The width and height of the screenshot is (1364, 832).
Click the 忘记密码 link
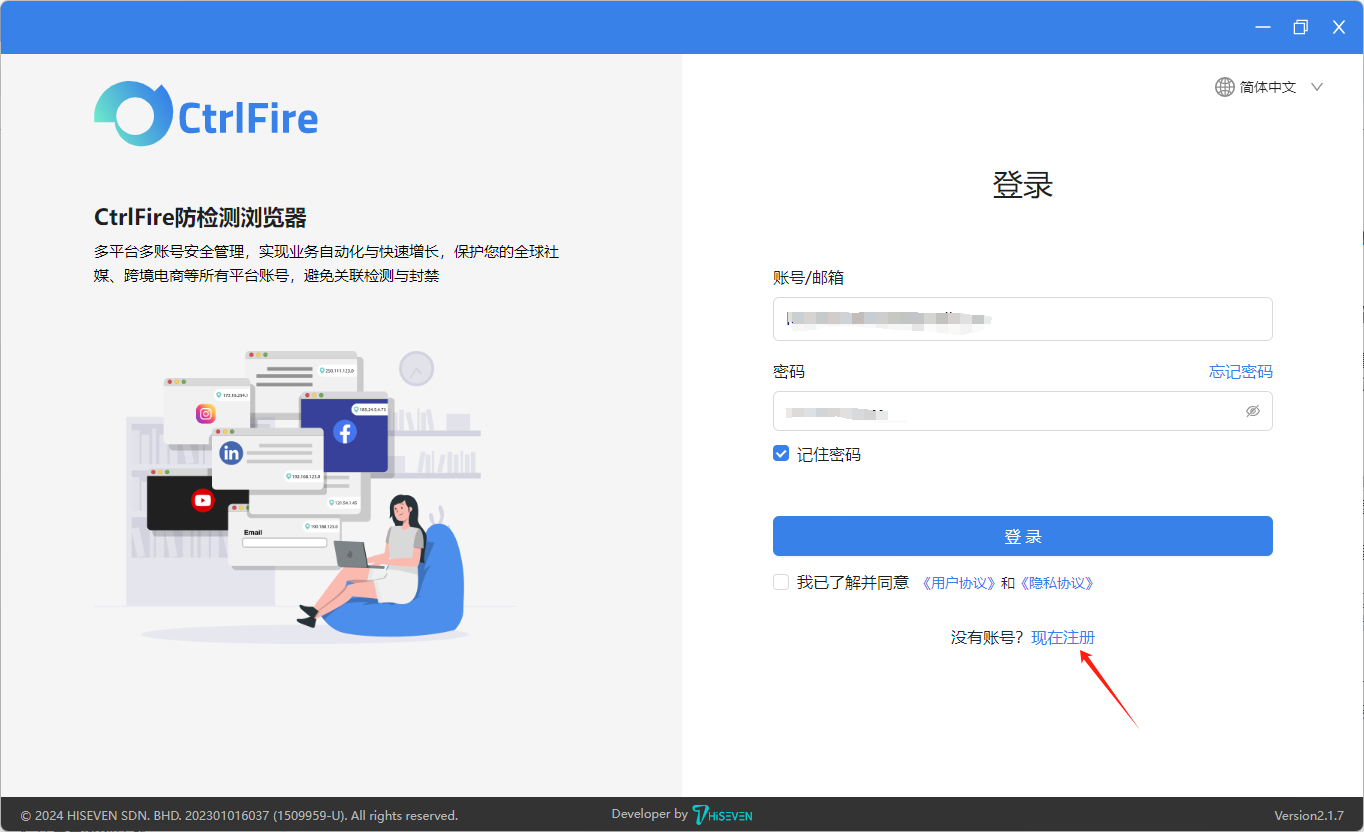pos(1240,372)
